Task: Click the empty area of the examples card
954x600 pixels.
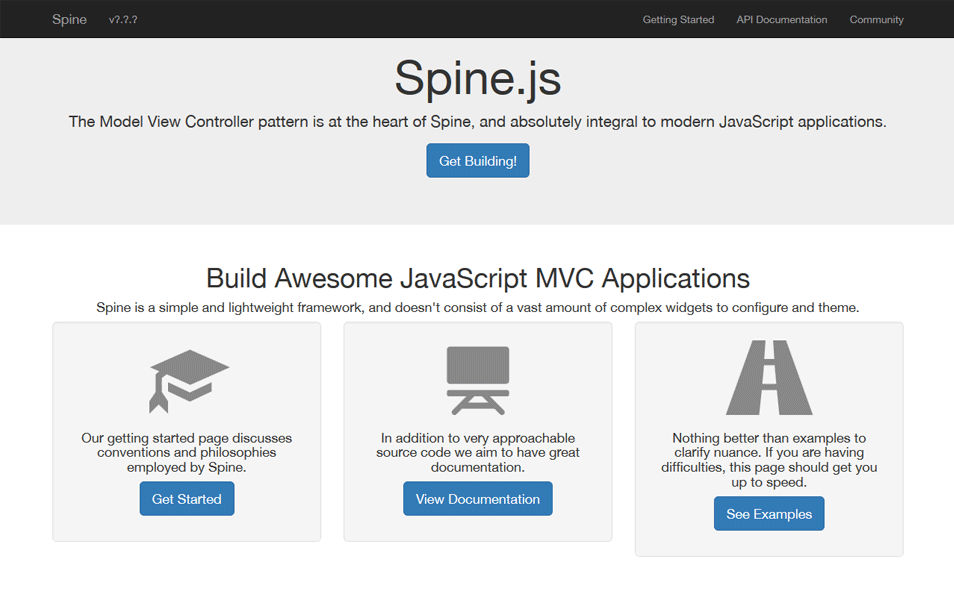Action: 769,543
